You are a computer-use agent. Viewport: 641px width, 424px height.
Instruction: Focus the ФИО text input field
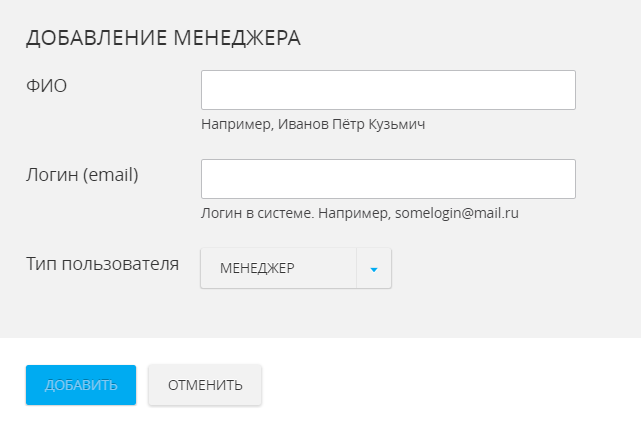[x=388, y=90]
